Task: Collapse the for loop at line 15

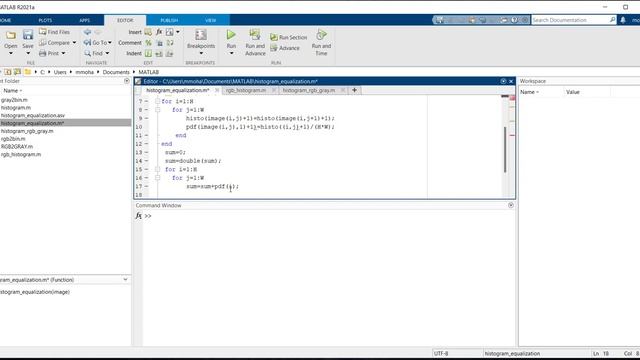Action: (x=158, y=169)
